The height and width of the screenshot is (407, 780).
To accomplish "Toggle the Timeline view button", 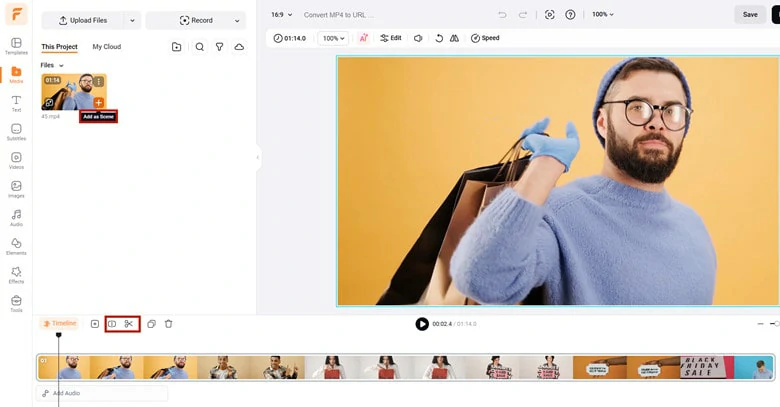I will click(60, 323).
